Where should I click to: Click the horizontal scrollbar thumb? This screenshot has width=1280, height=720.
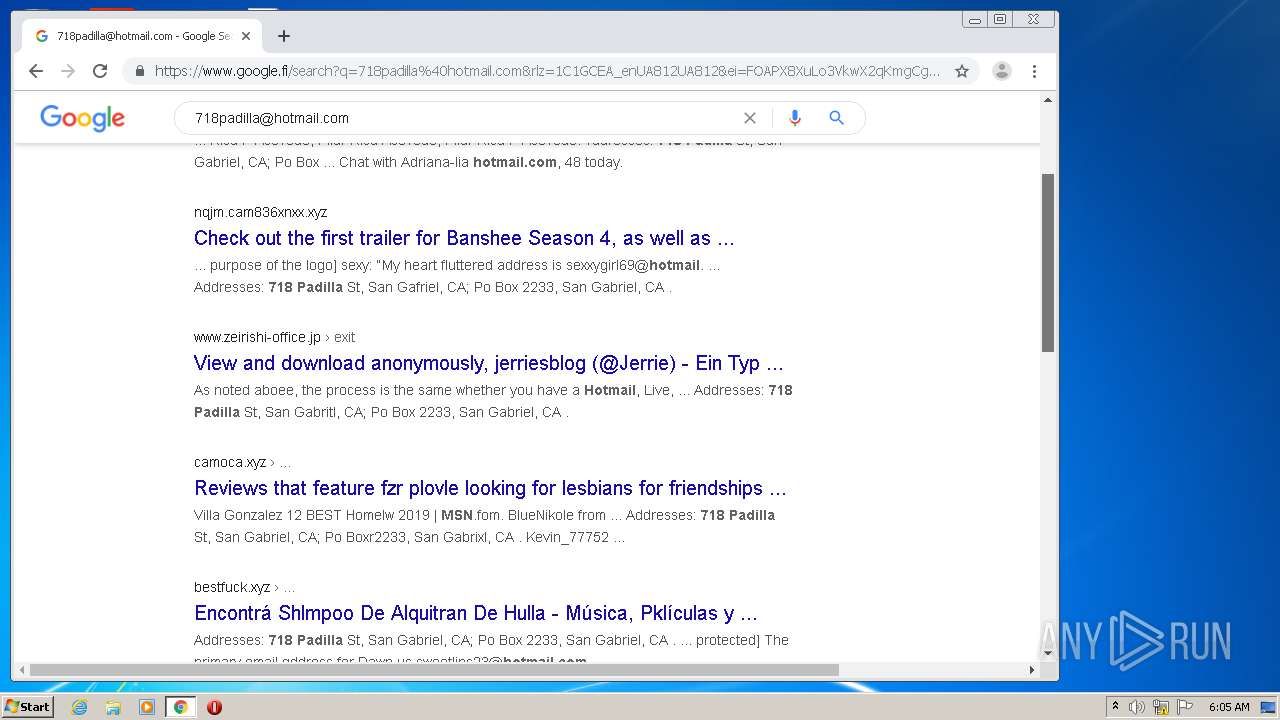click(434, 670)
